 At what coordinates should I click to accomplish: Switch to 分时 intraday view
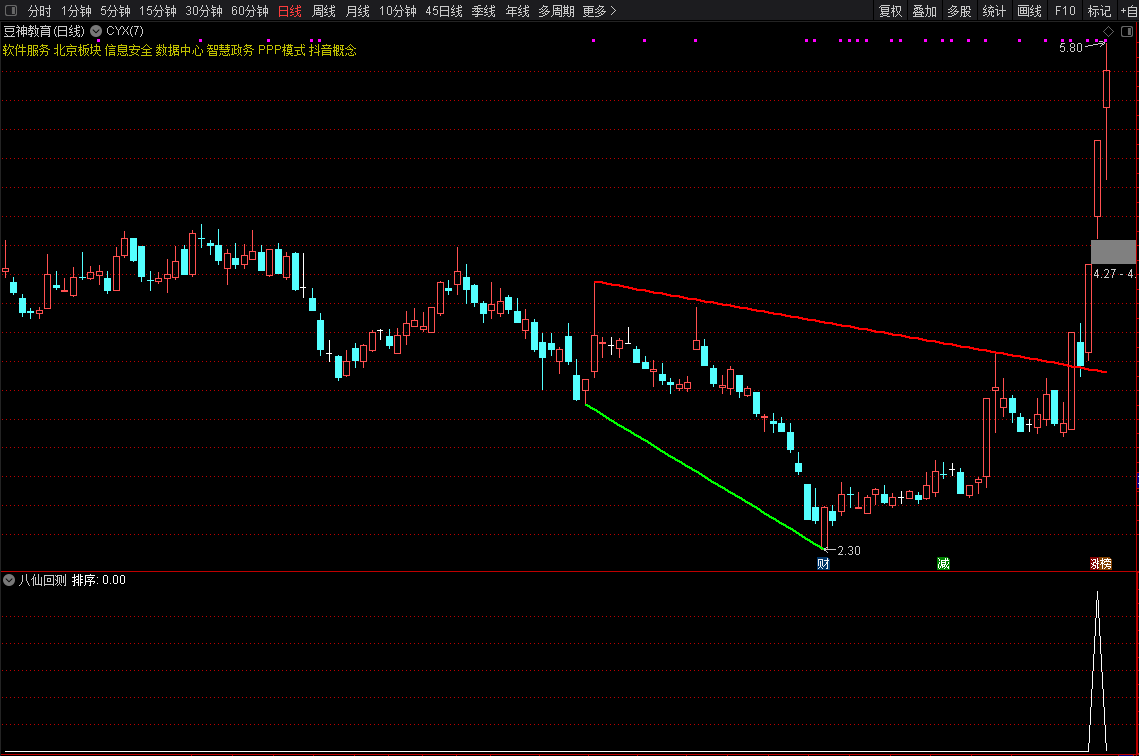(39, 11)
